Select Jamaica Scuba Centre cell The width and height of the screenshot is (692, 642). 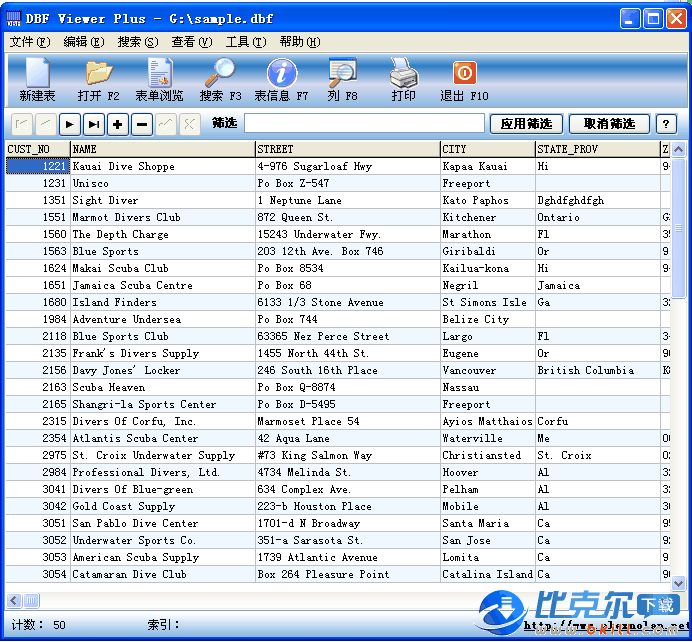point(163,285)
